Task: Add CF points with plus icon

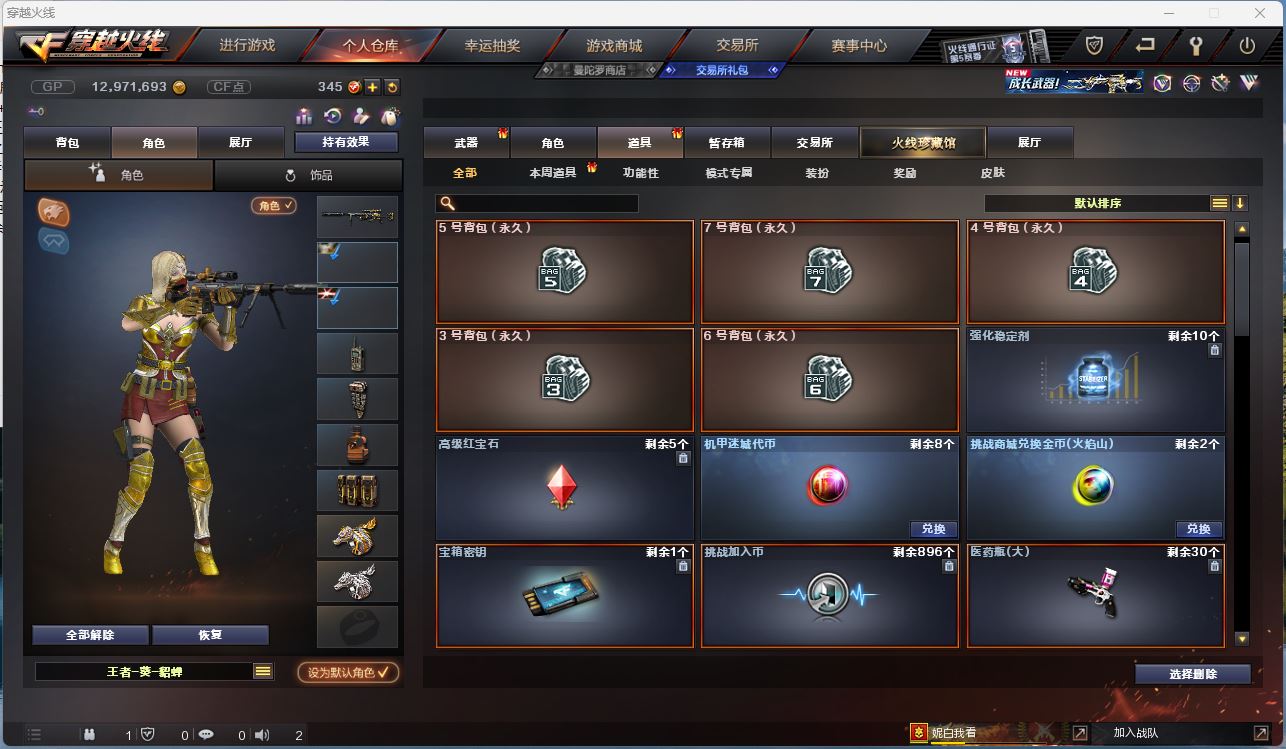Action: [x=372, y=87]
